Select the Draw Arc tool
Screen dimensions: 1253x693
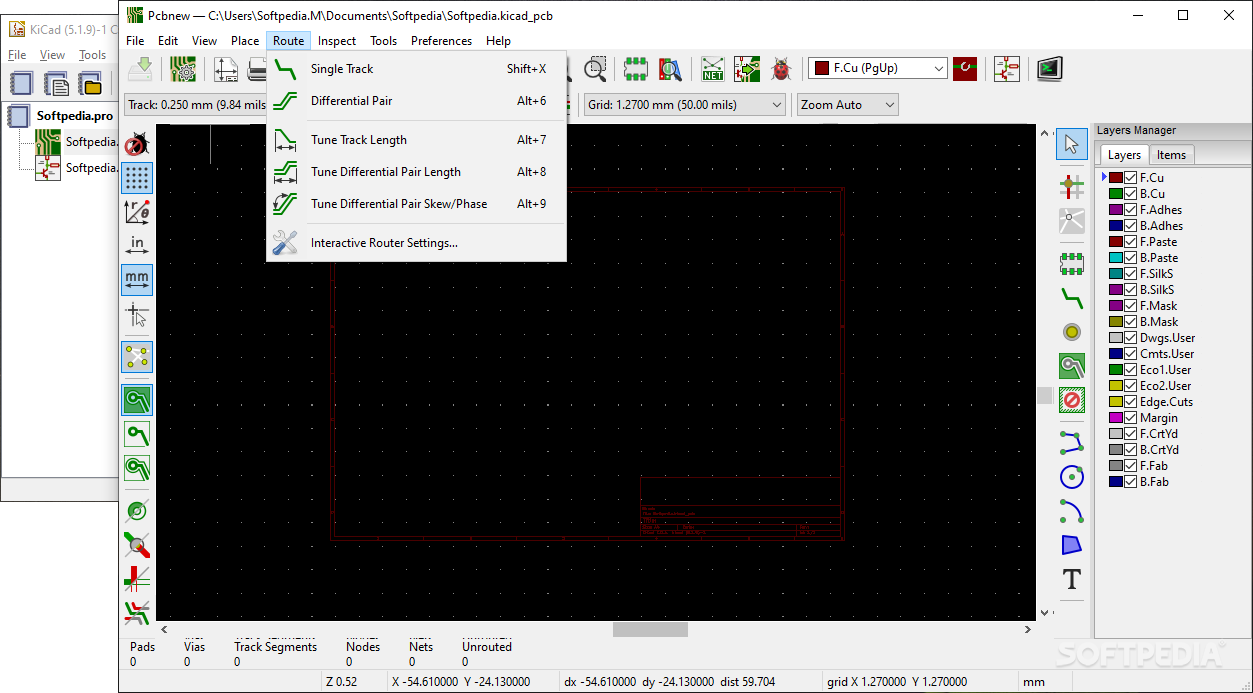(x=1072, y=510)
